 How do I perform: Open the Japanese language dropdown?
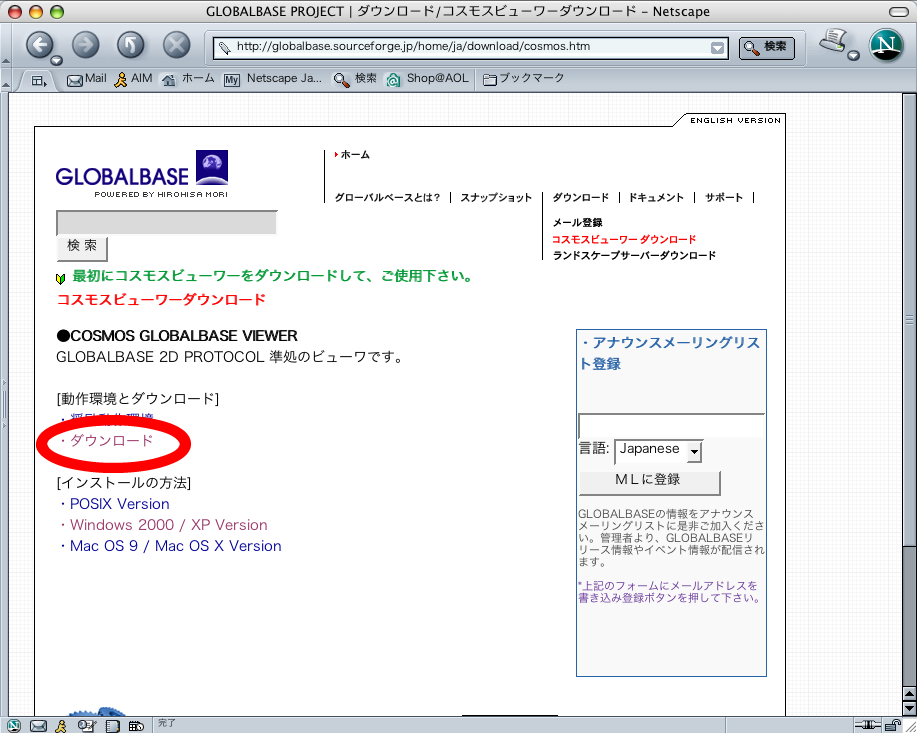click(x=659, y=450)
